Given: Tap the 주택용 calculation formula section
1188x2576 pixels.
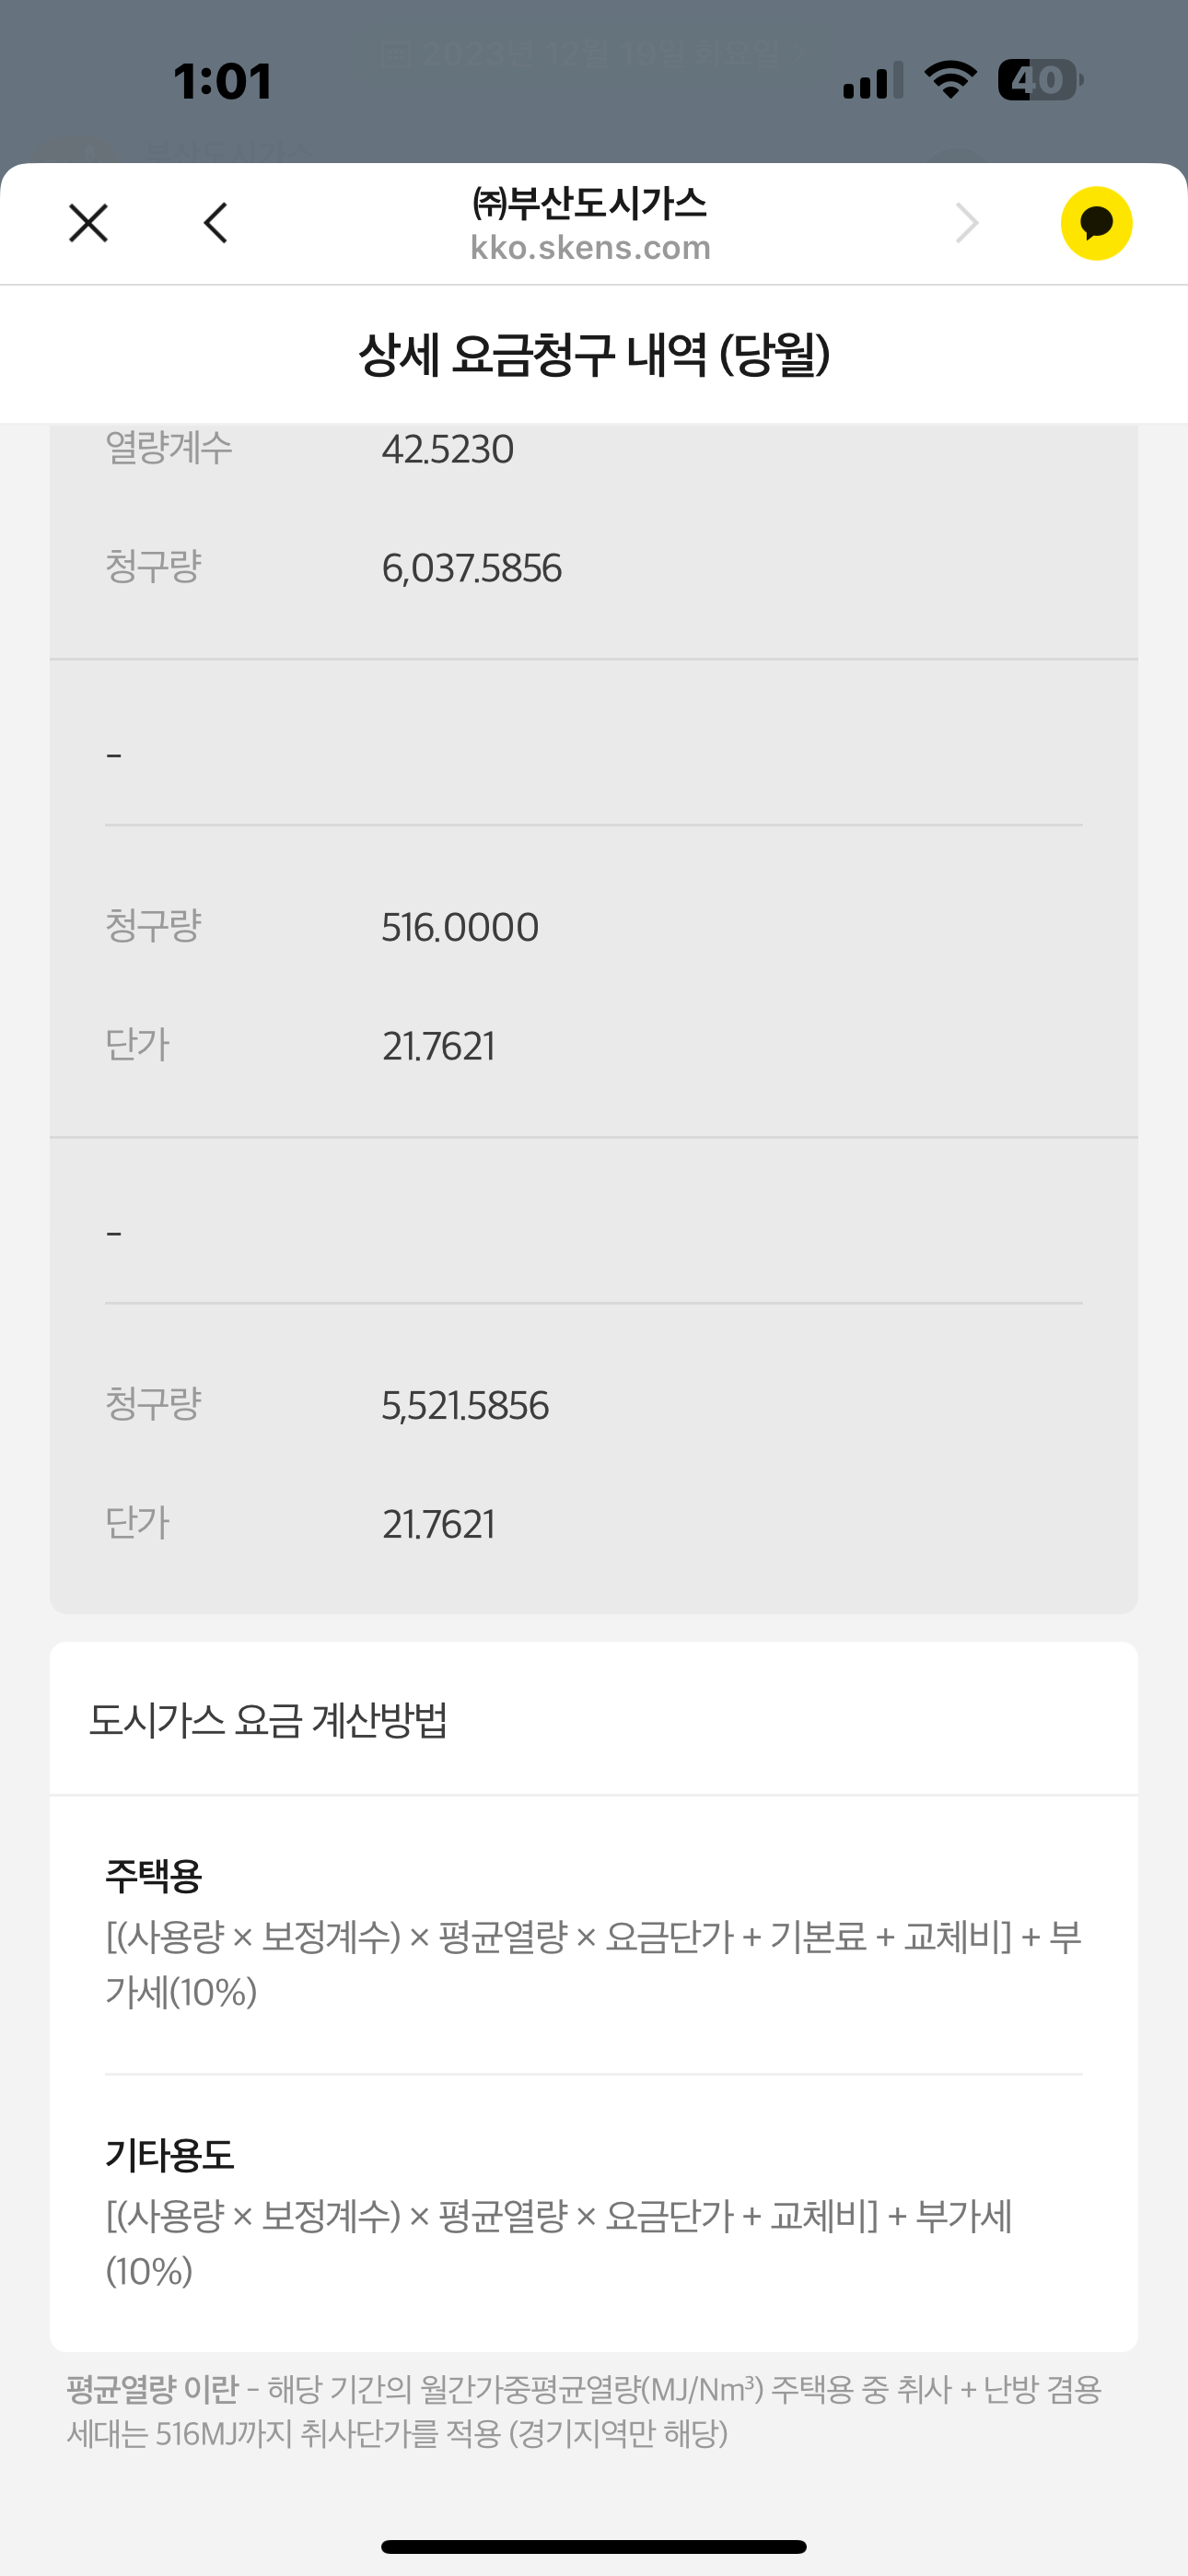Looking at the screenshot, I should pos(594,1936).
